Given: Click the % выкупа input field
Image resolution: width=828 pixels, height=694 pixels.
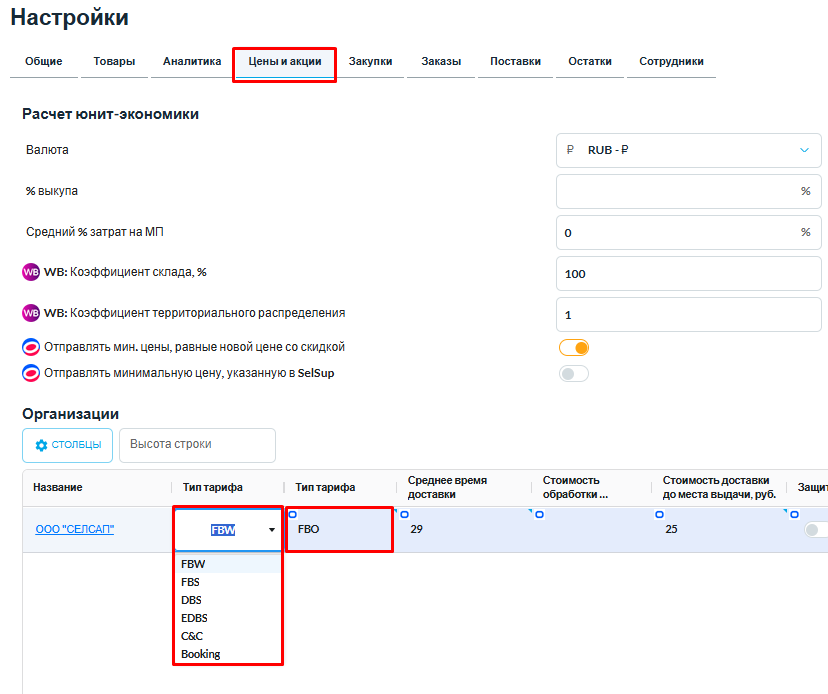Looking at the screenshot, I should tap(678, 191).
